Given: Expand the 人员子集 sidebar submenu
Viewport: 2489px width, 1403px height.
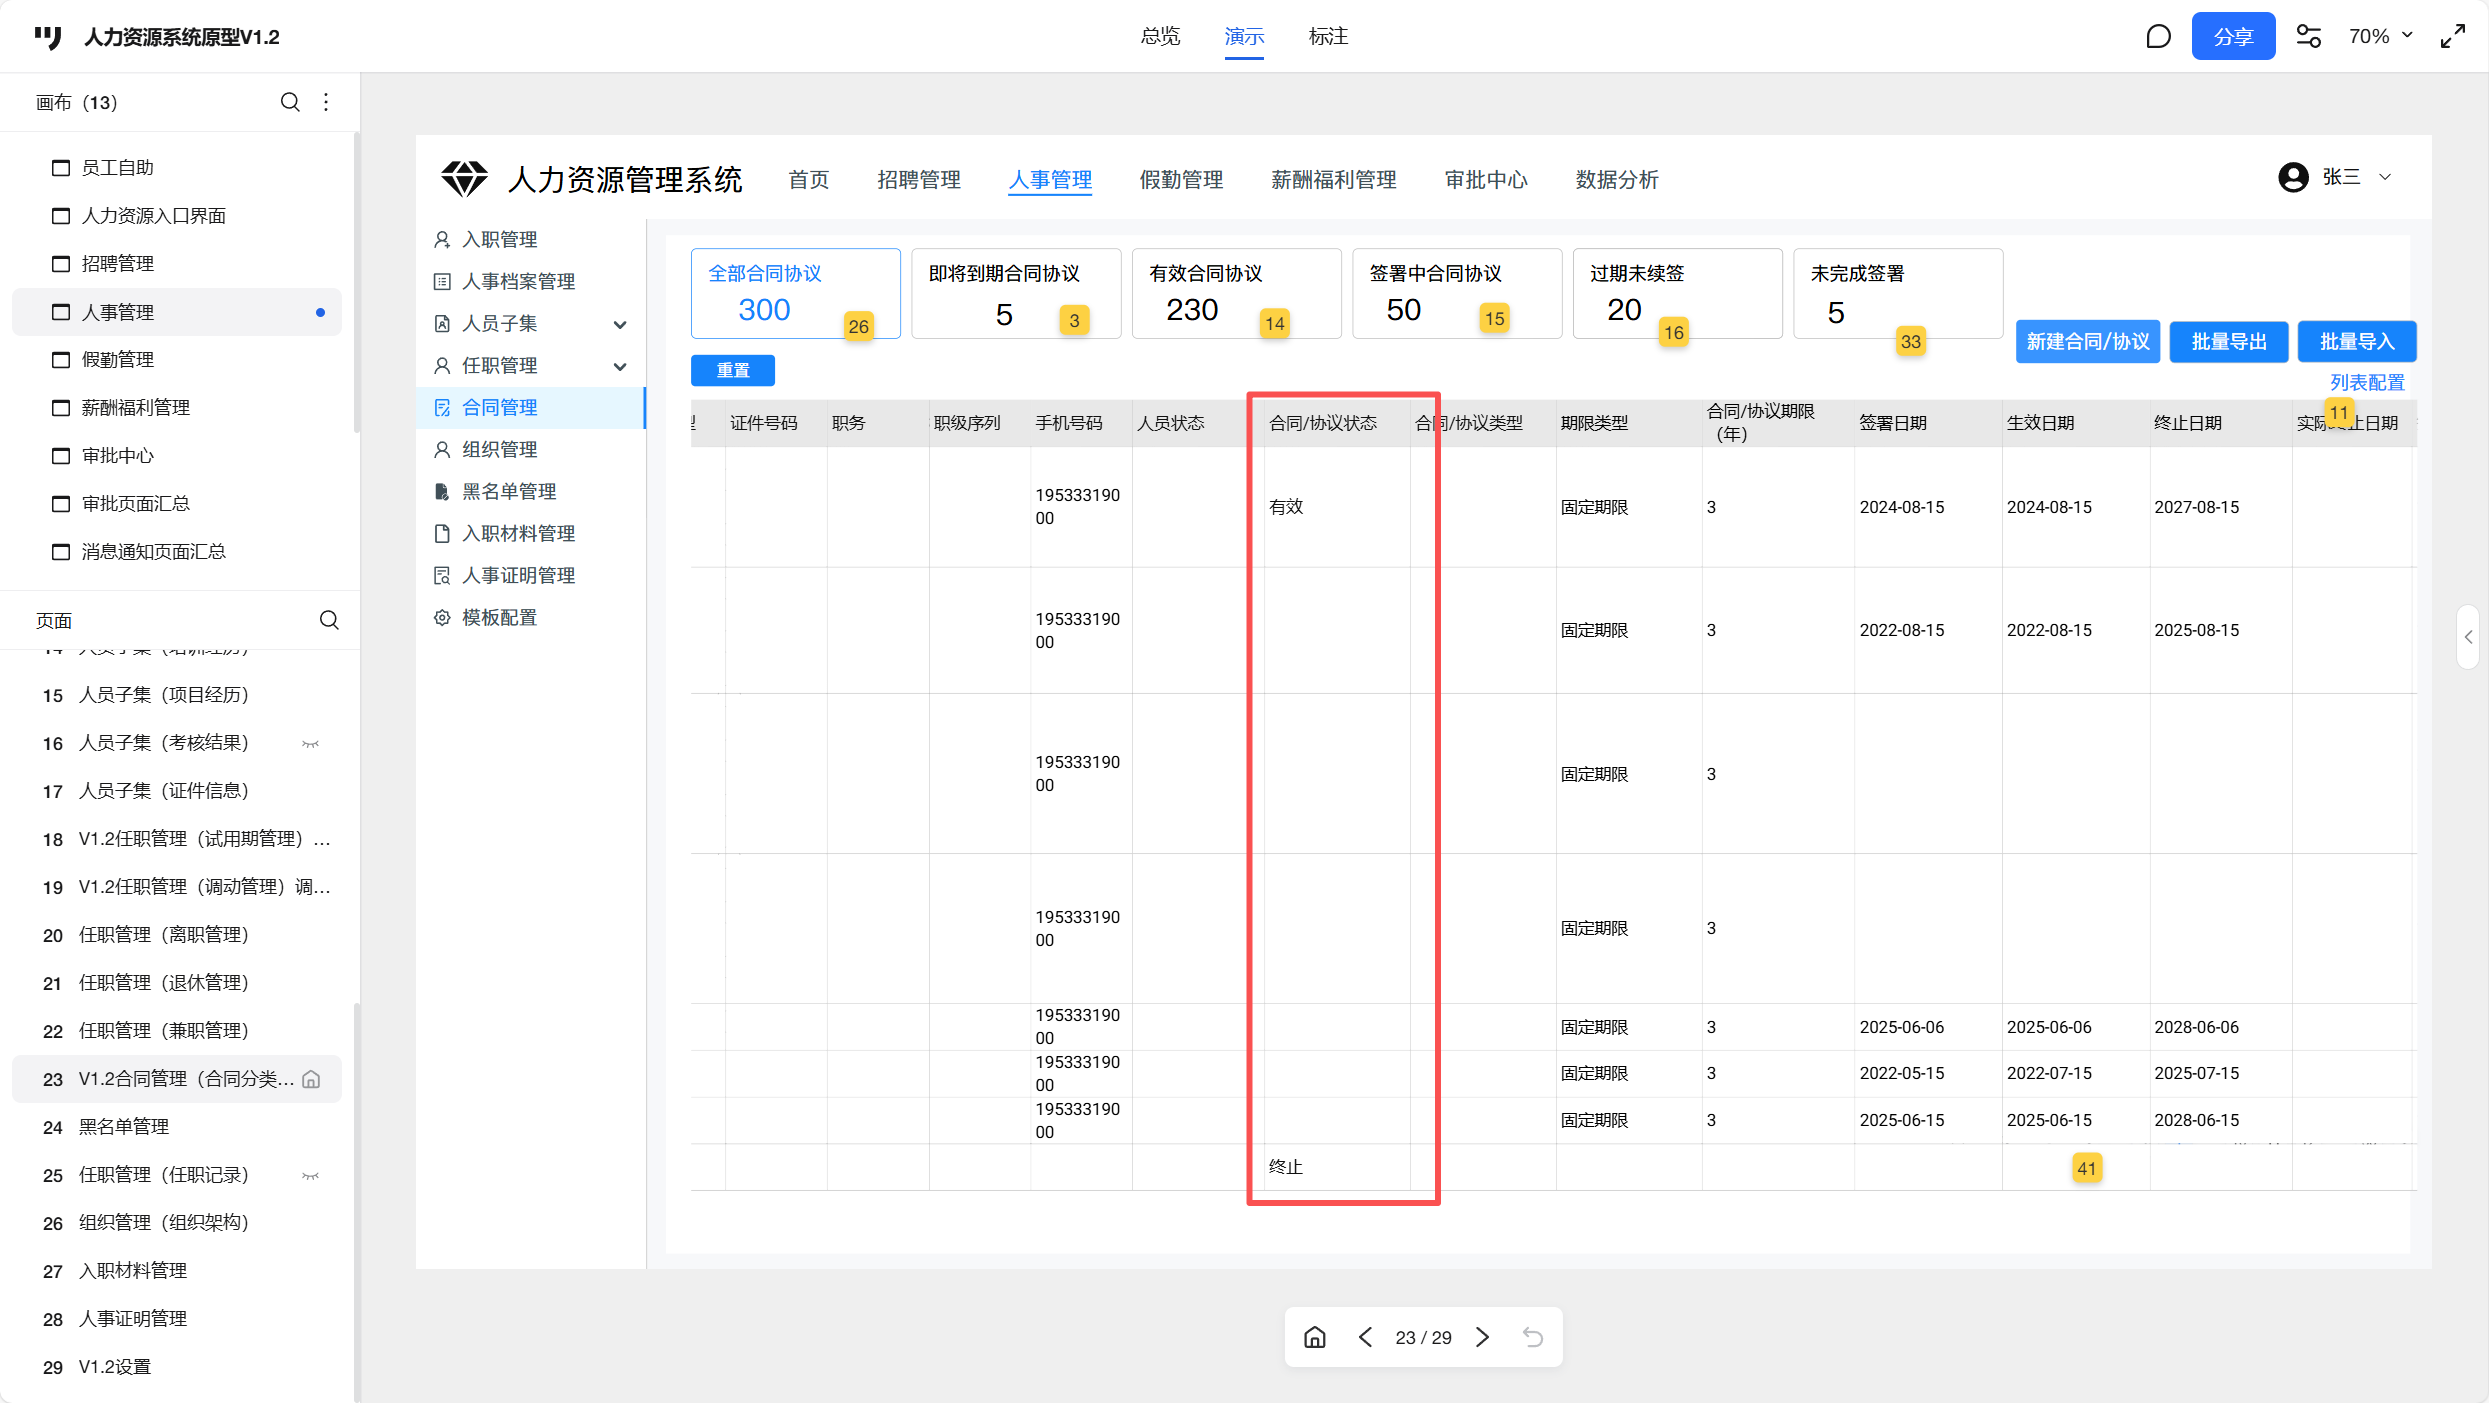Looking at the screenshot, I should click(620, 324).
